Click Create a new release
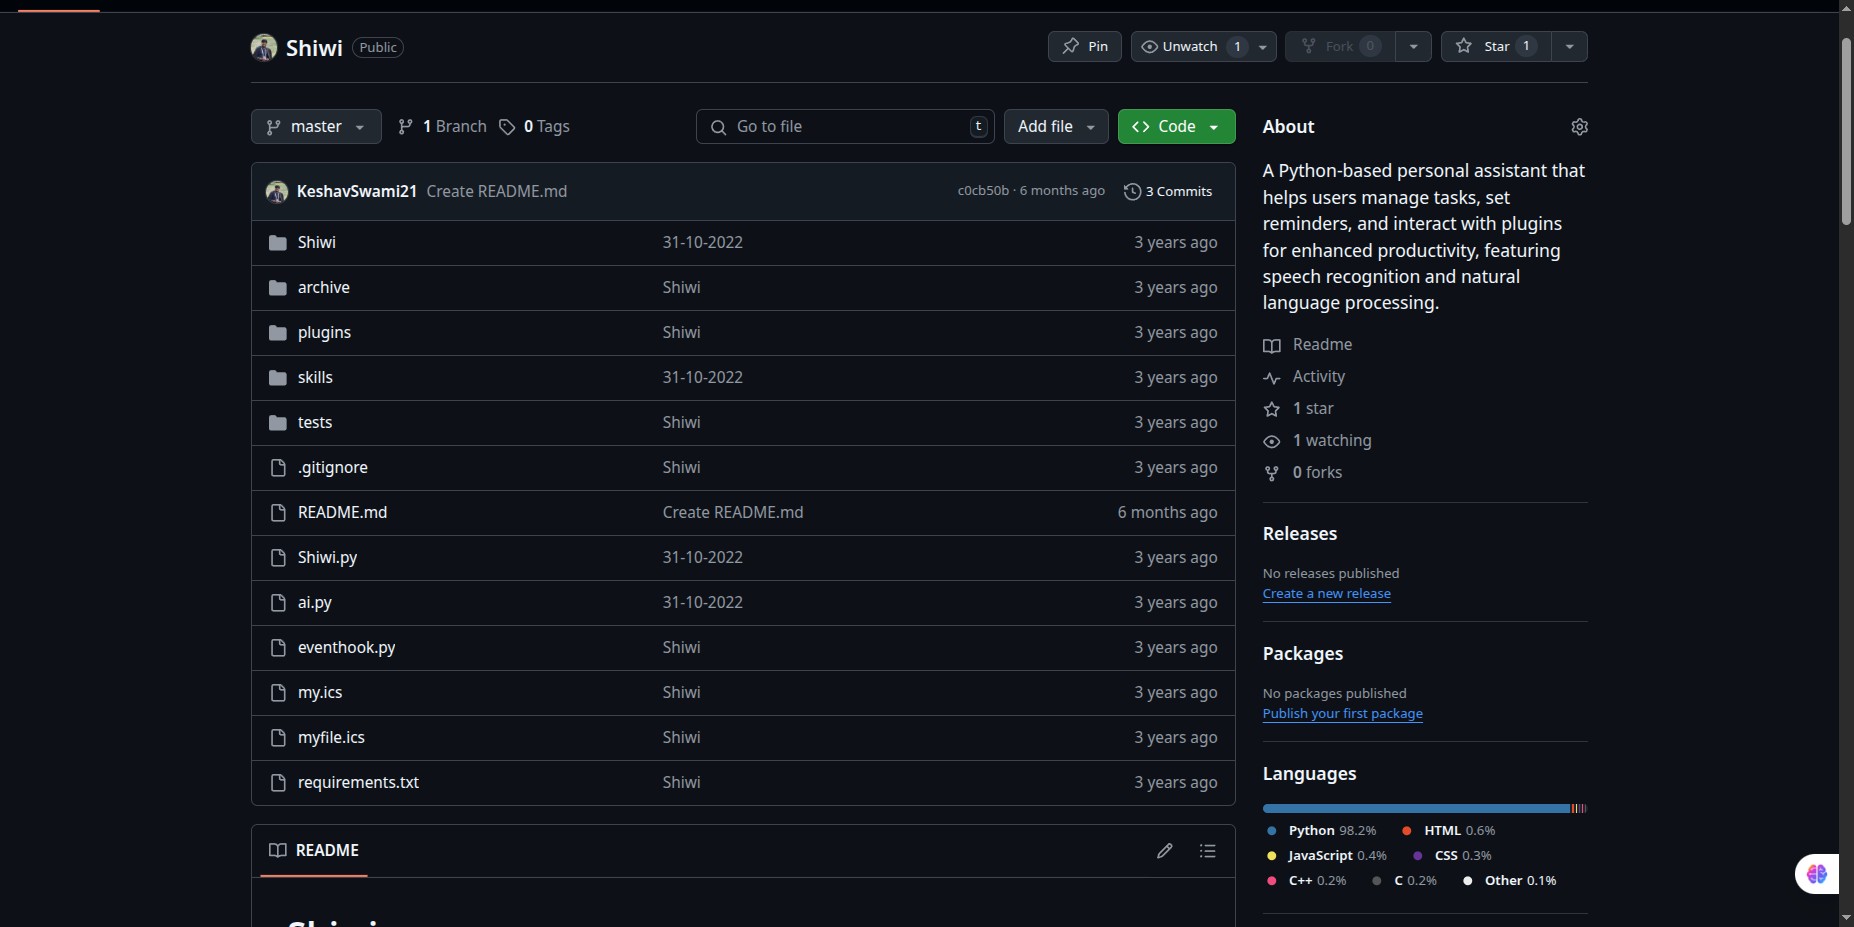Viewport: 1854px width, 927px height. (x=1326, y=593)
